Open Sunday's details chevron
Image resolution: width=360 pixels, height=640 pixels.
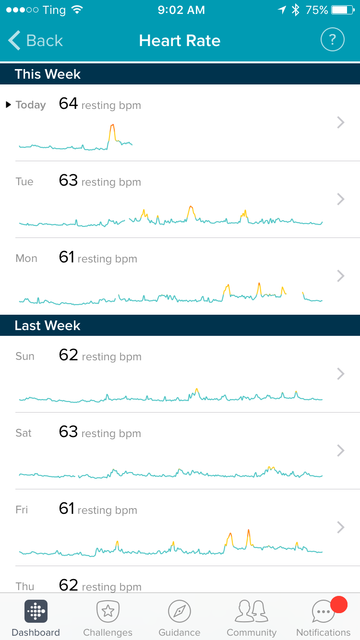[341, 374]
